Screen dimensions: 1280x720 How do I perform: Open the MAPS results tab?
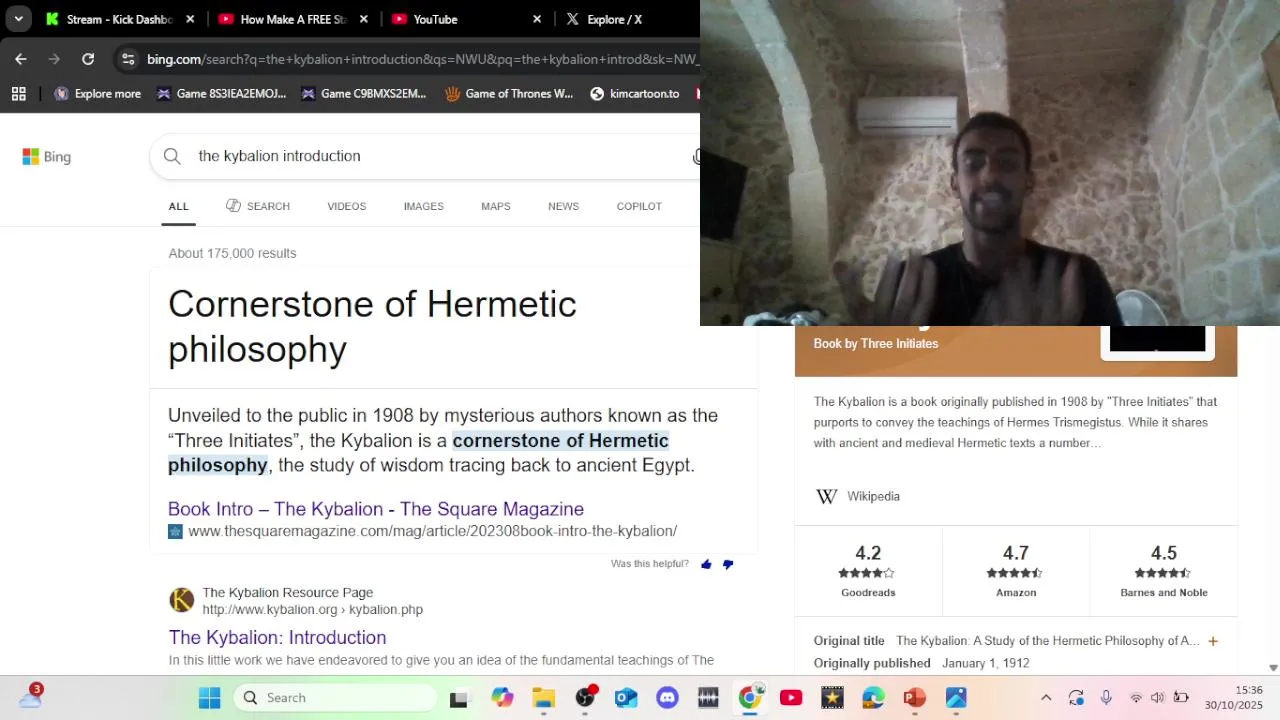point(495,206)
